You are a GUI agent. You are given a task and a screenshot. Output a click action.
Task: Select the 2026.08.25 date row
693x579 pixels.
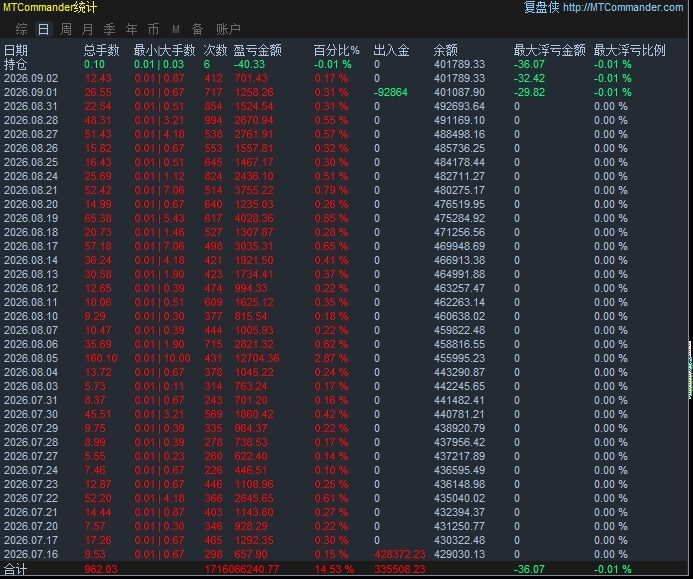pos(31,162)
